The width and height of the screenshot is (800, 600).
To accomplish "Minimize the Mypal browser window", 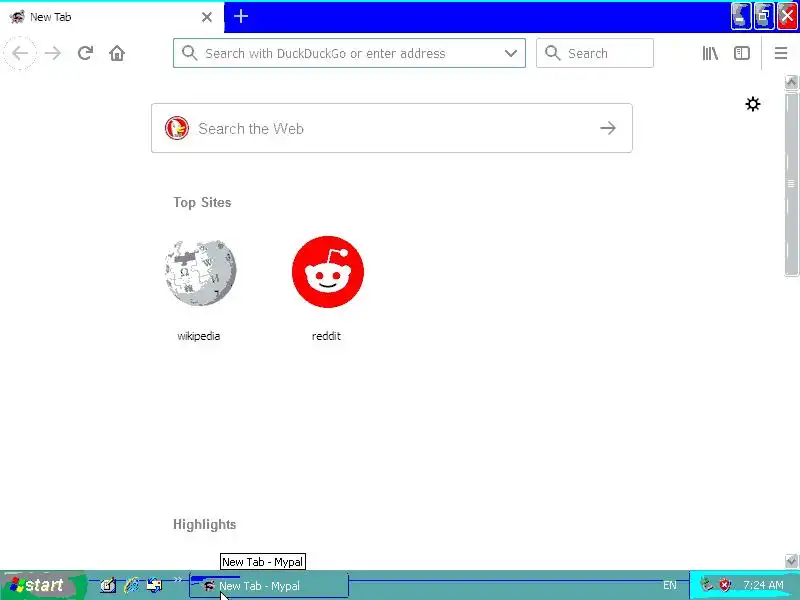I will point(741,16).
